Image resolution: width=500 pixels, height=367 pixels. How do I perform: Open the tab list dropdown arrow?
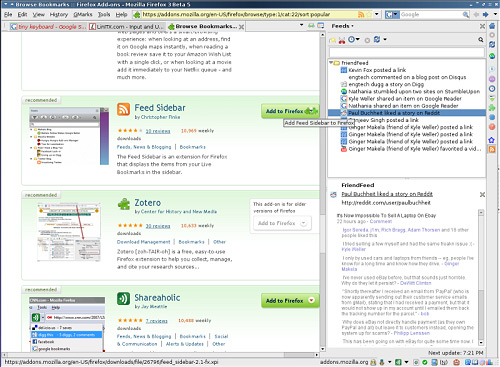coord(302,25)
